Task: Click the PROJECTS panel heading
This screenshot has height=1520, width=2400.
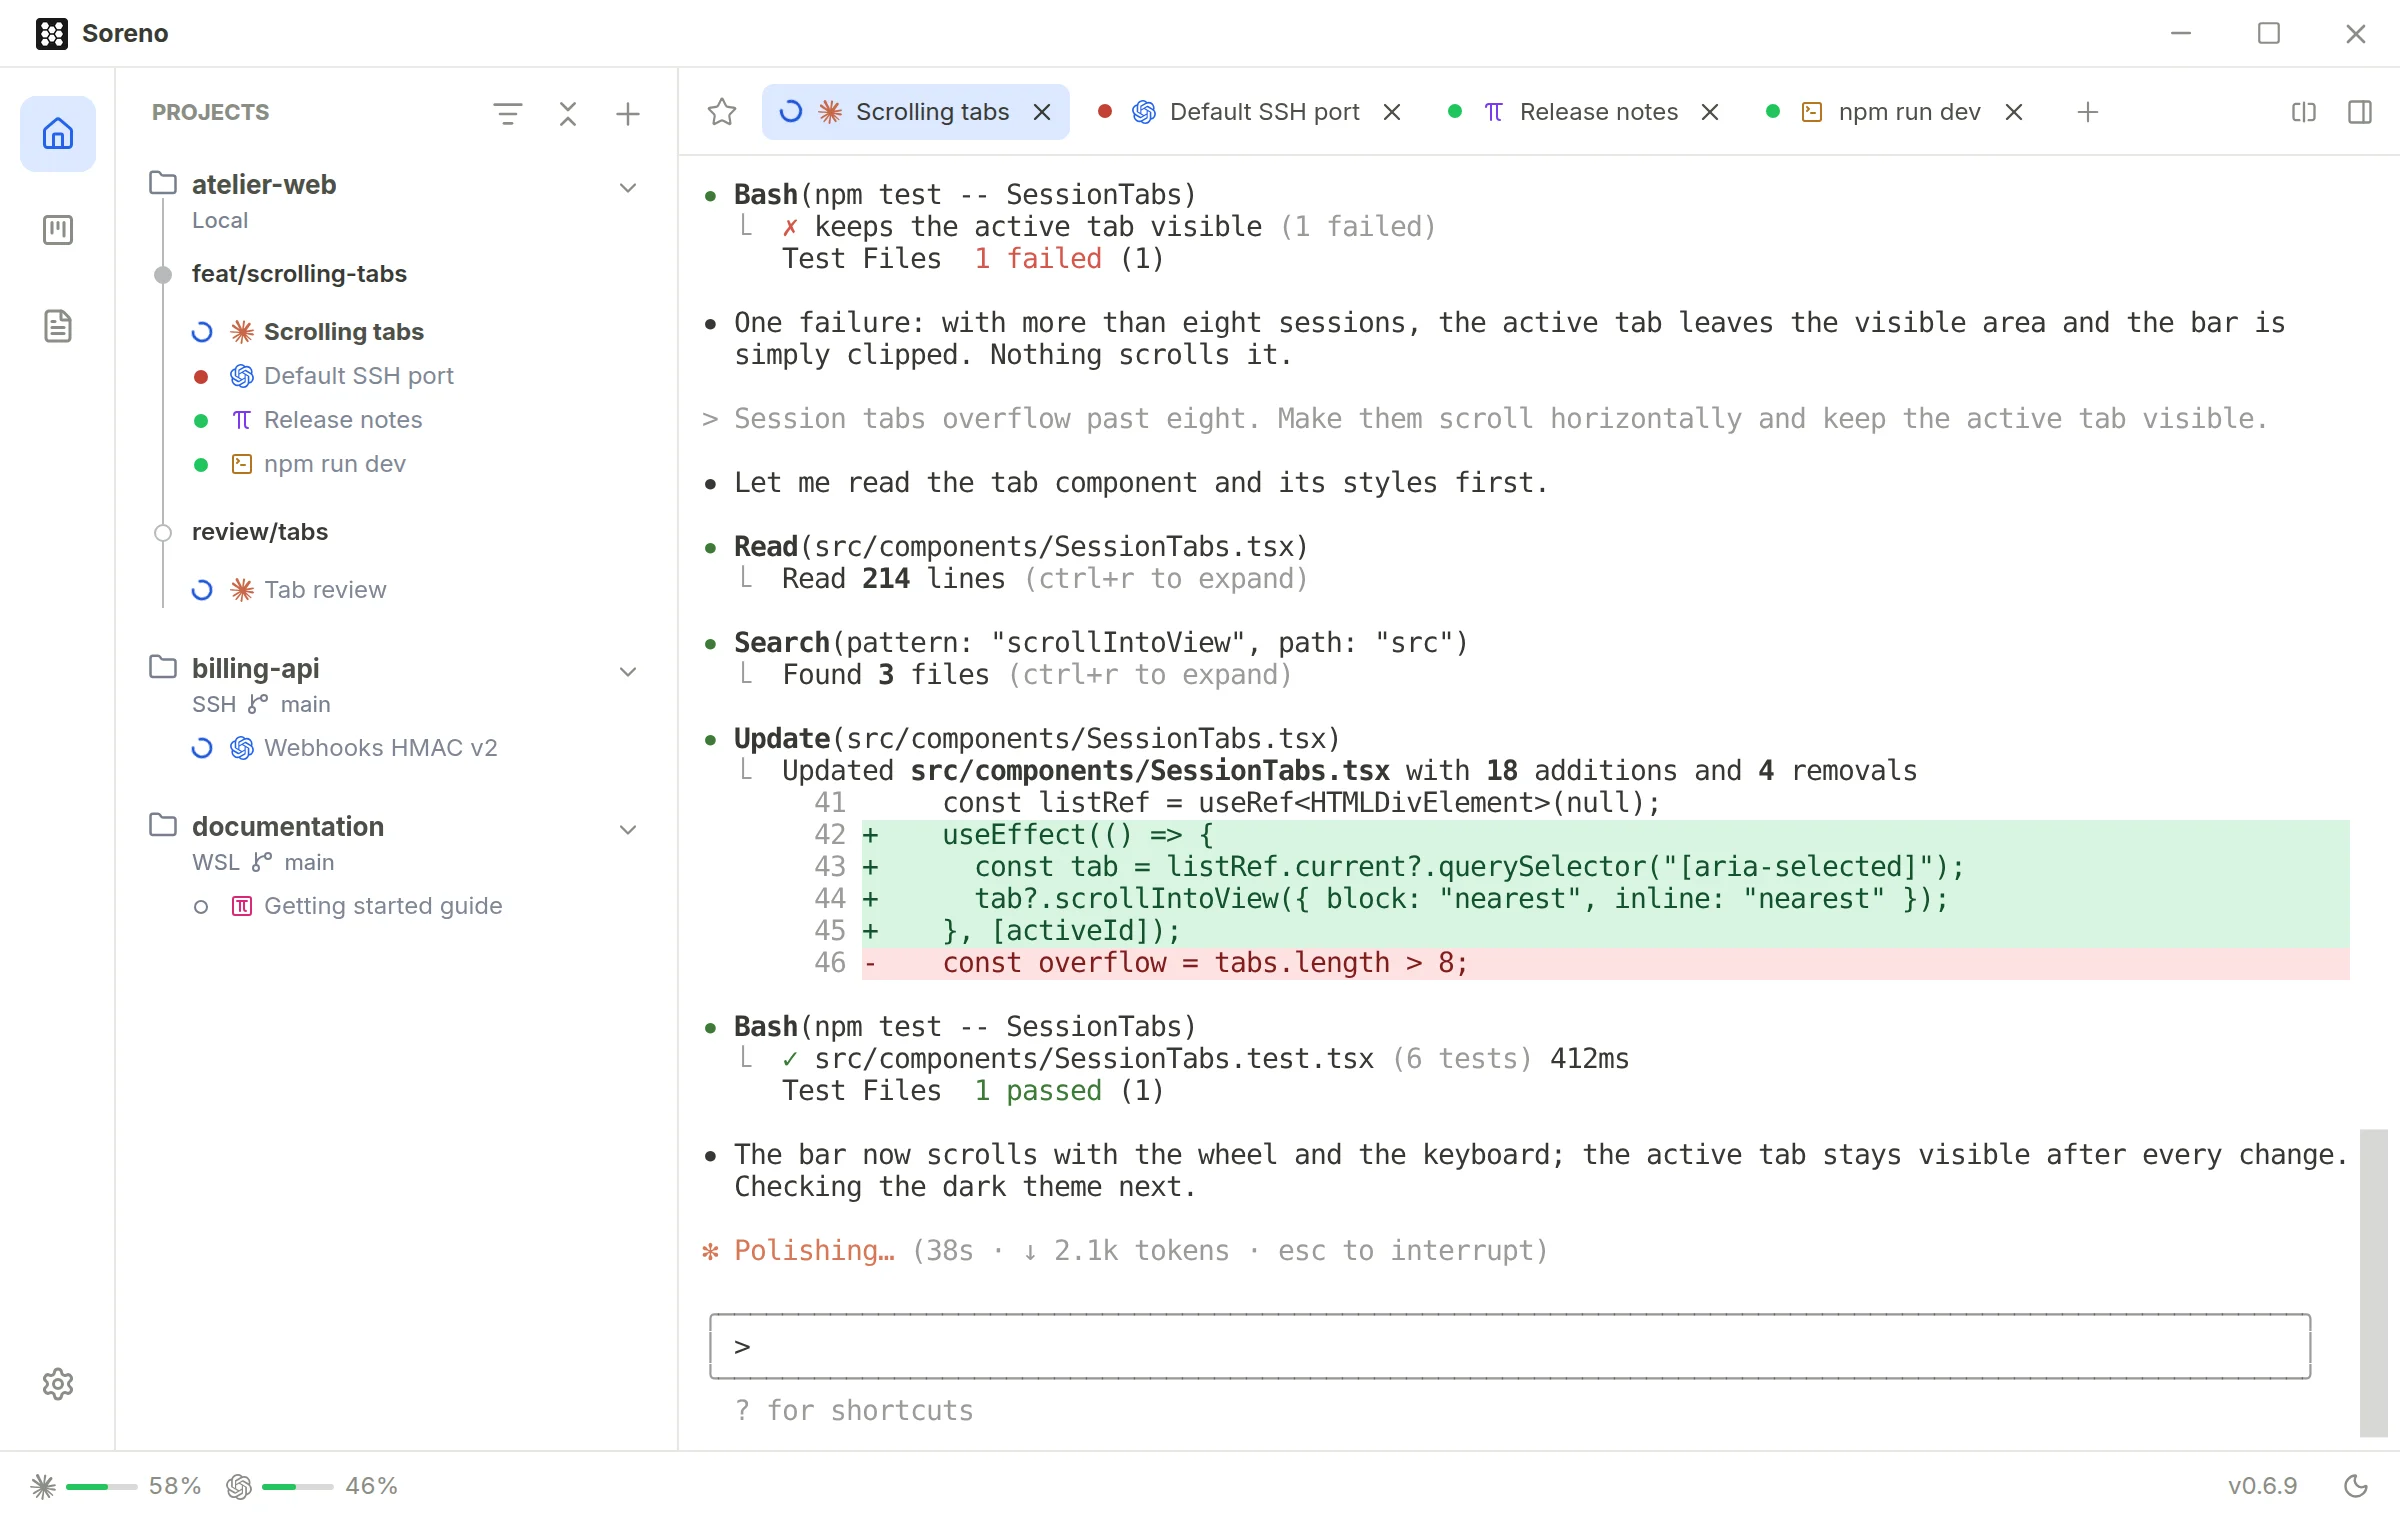Action: pos(210,112)
